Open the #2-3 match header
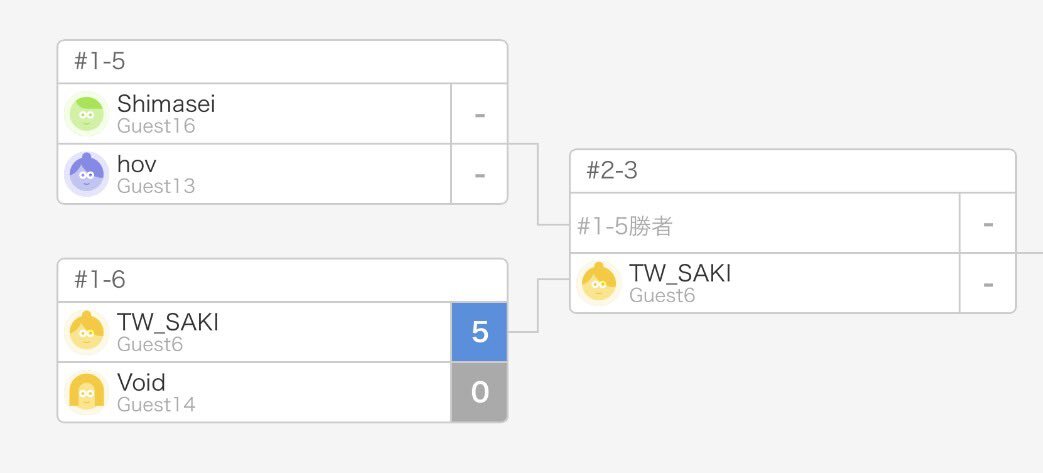This screenshot has height=473, width=1043. point(792,171)
